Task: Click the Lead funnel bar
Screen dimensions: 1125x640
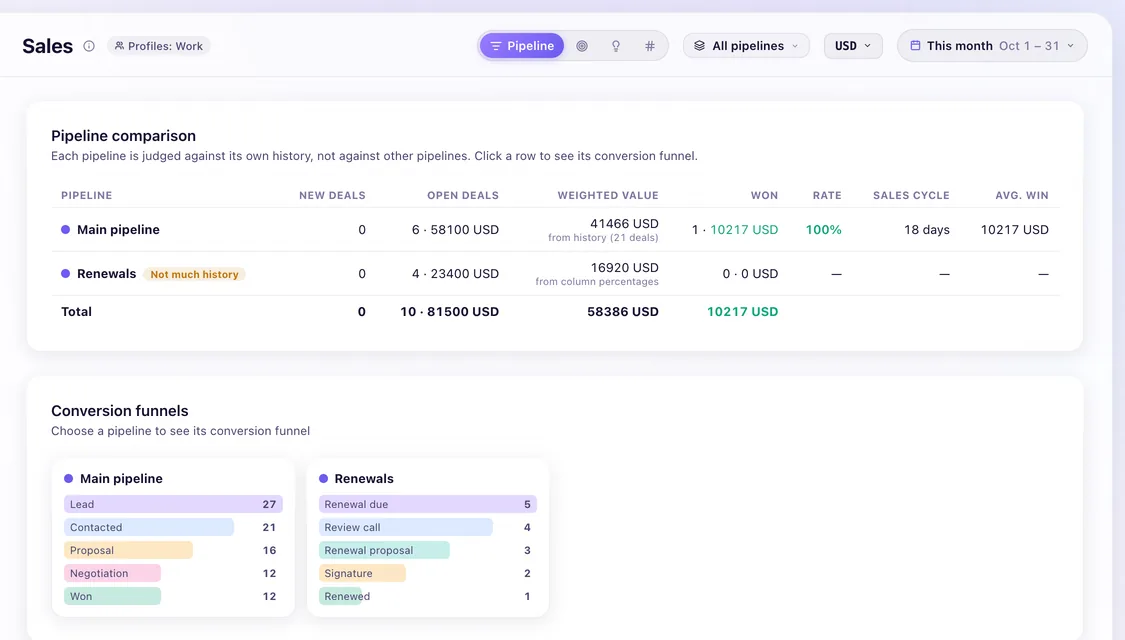Action: pyautogui.click(x=173, y=504)
